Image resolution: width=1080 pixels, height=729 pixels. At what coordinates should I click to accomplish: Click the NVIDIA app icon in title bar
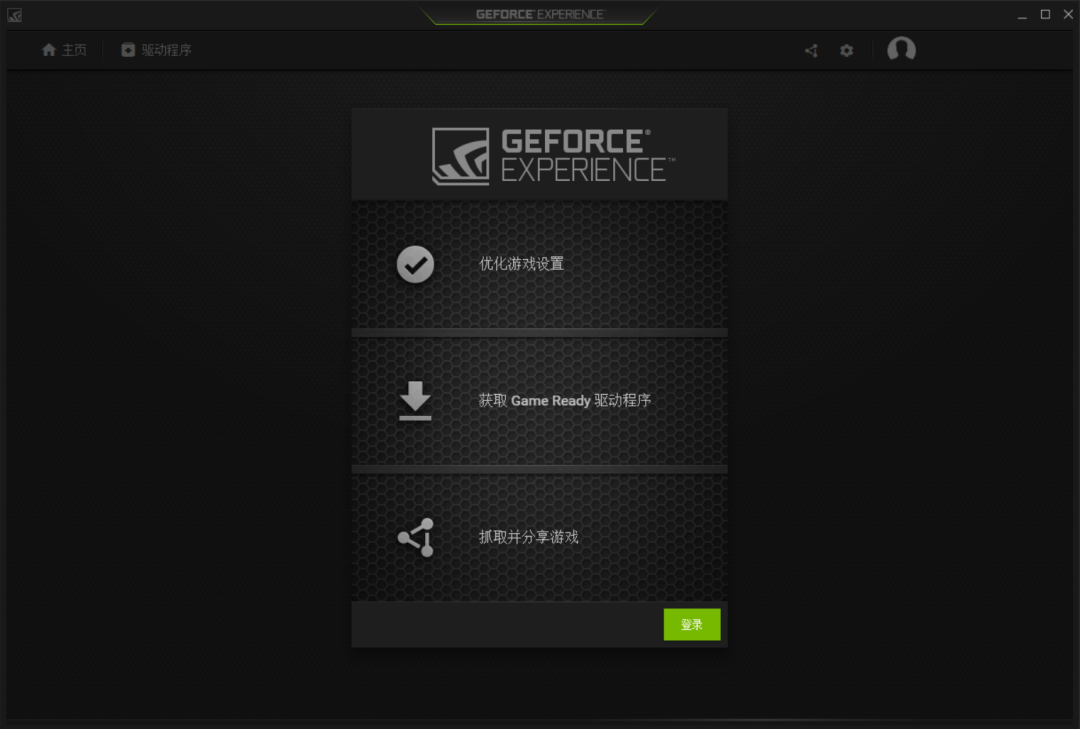click(14, 14)
